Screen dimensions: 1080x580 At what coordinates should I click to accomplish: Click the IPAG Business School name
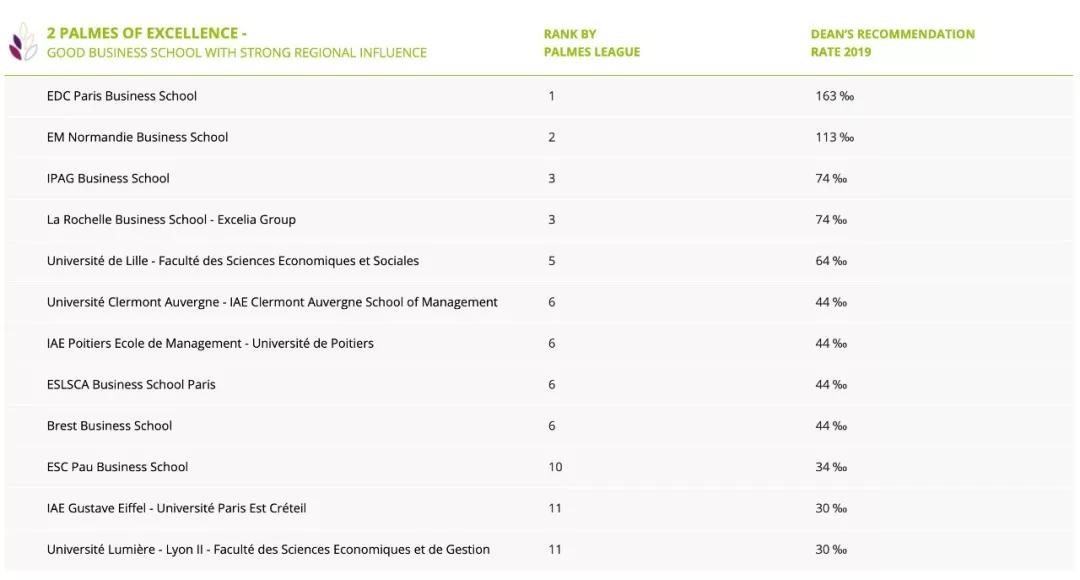click(x=108, y=178)
